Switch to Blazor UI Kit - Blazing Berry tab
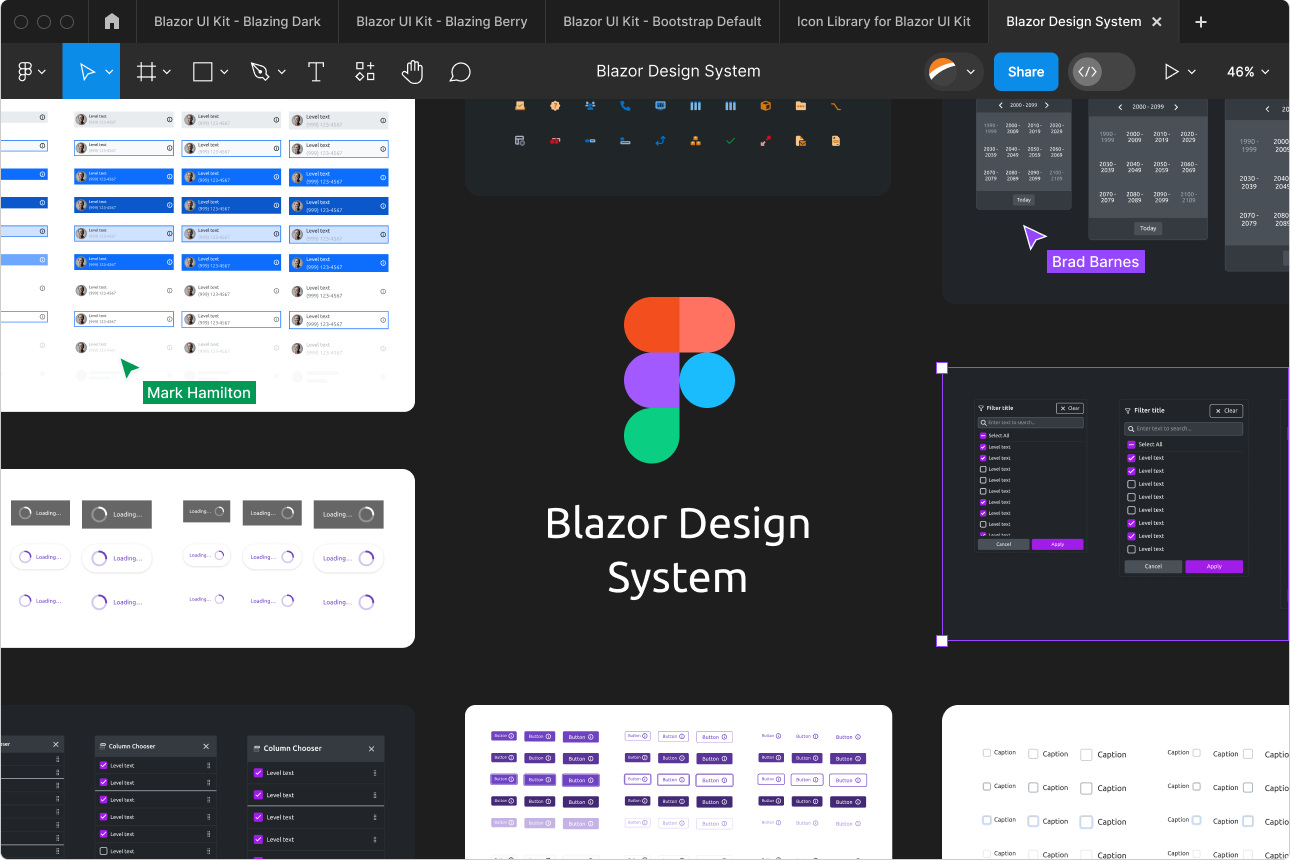The height and width of the screenshot is (860, 1290). click(x=441, y=21)
